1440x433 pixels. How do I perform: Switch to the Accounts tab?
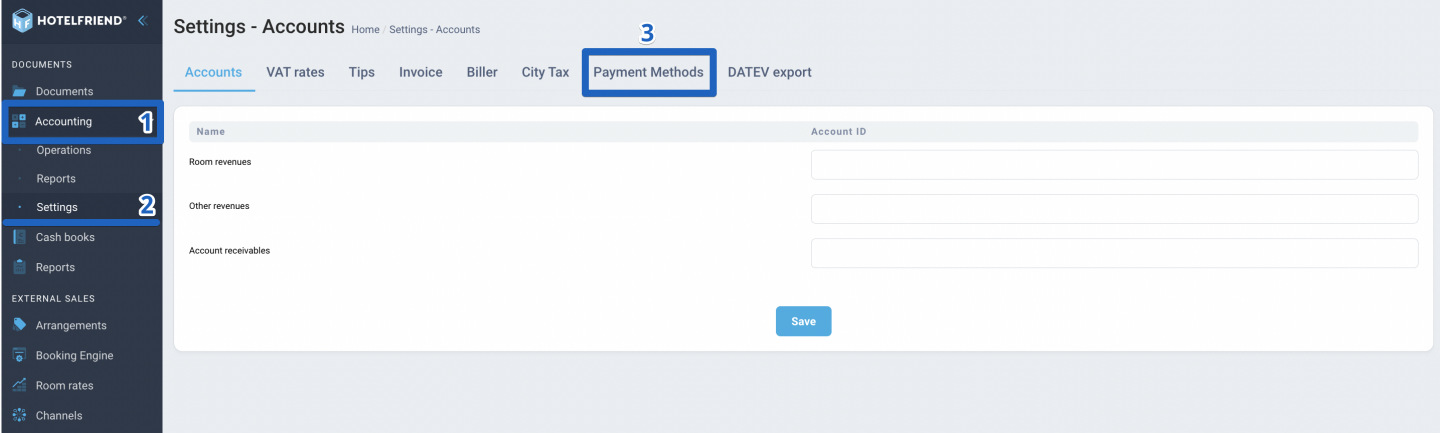214,72
